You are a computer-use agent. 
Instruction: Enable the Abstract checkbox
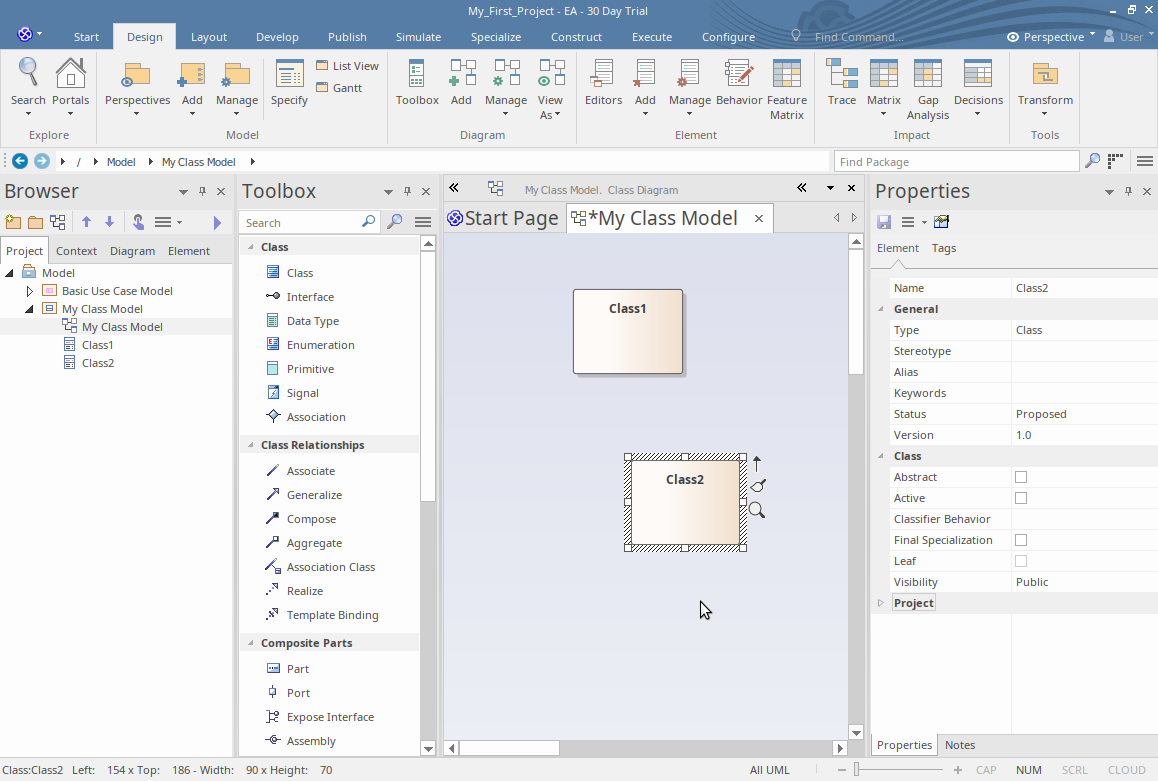coord(1021,477)
